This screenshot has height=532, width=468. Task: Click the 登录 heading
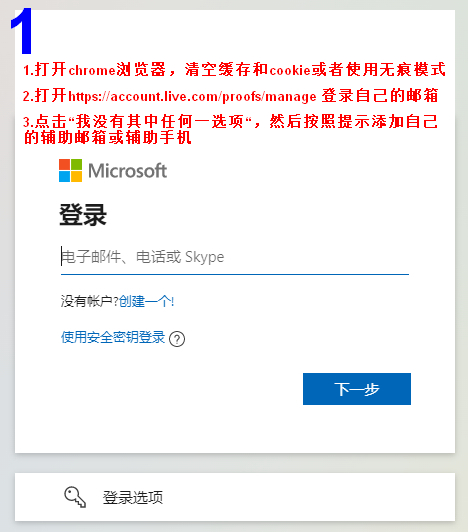tap(83, 214)
